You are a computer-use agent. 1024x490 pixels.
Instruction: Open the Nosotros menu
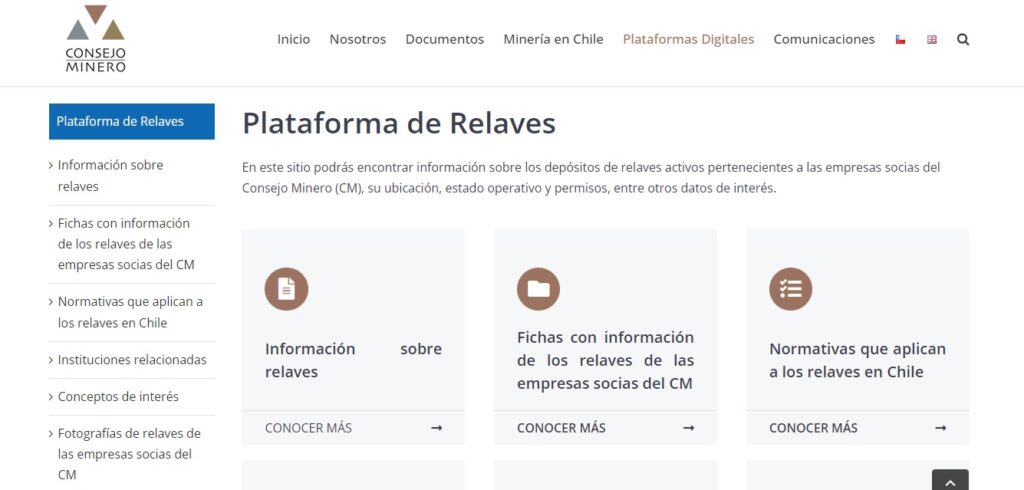pyautogui.click(x=357, y=40)
